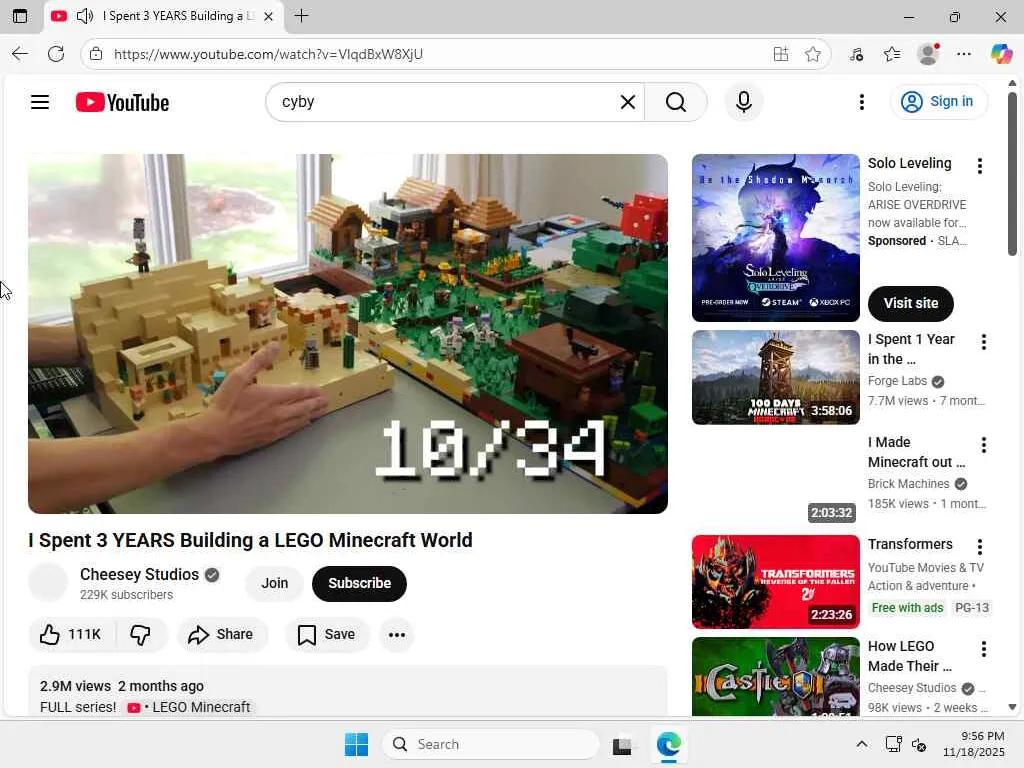Open the YouTube guide hamburger menu

pyautogui.click(x=40, y=102)
